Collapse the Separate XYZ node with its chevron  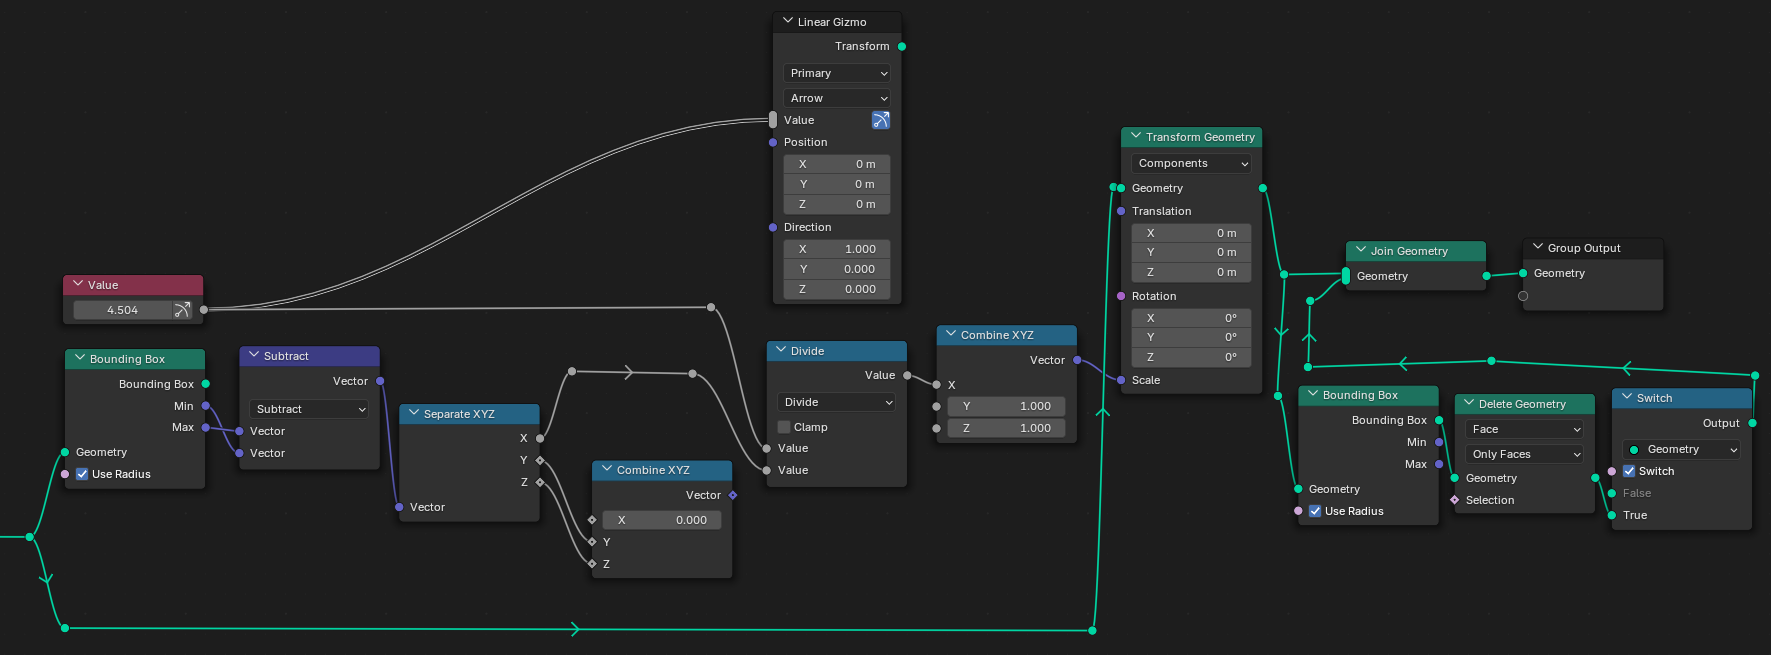pos(414,413)
